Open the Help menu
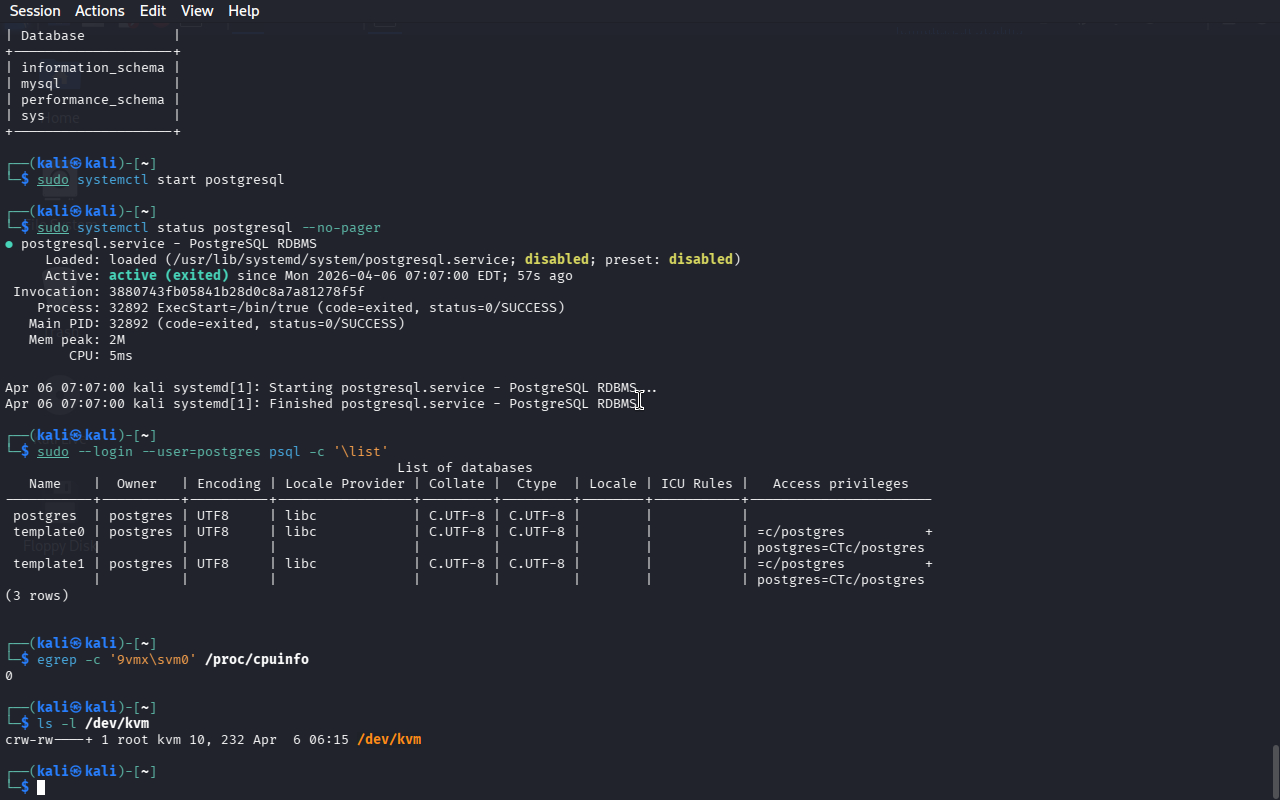1280x800 pixels. tap(243, 11)
